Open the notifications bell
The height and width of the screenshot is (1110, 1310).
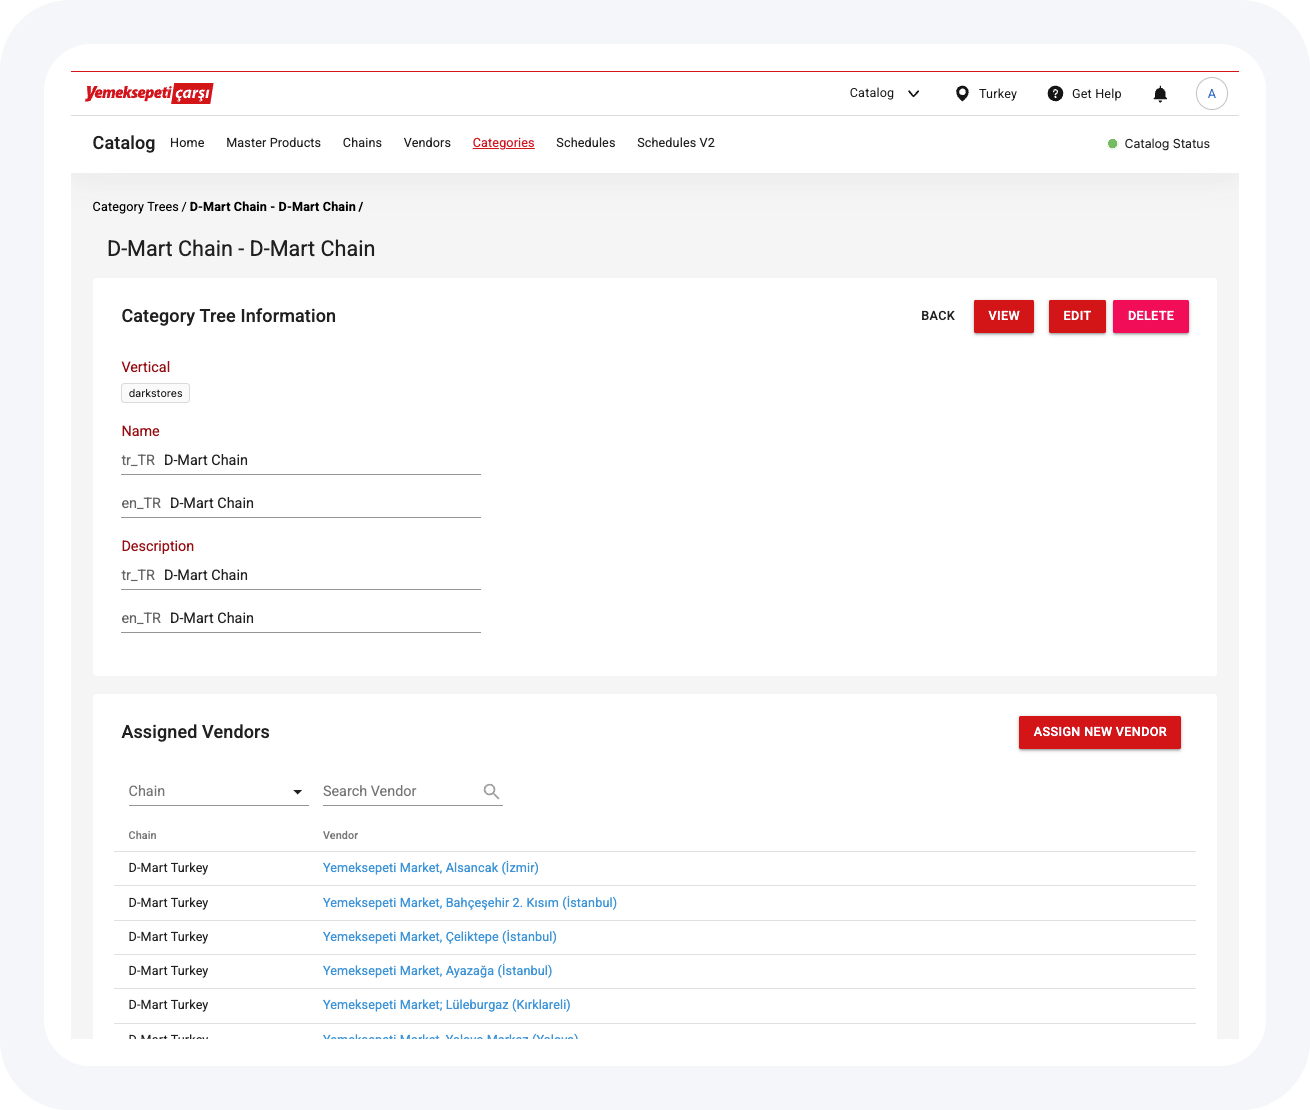coord(1160,94)
